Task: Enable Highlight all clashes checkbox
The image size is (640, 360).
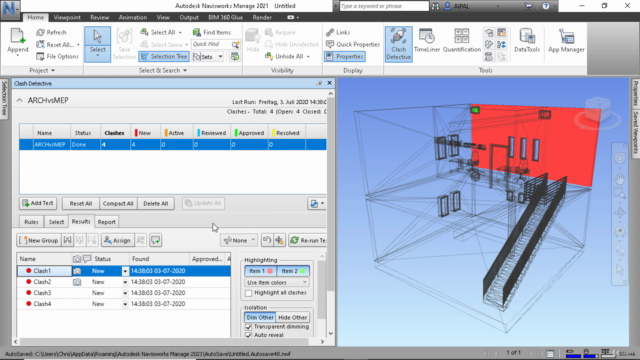Action: tap(249, 293)
